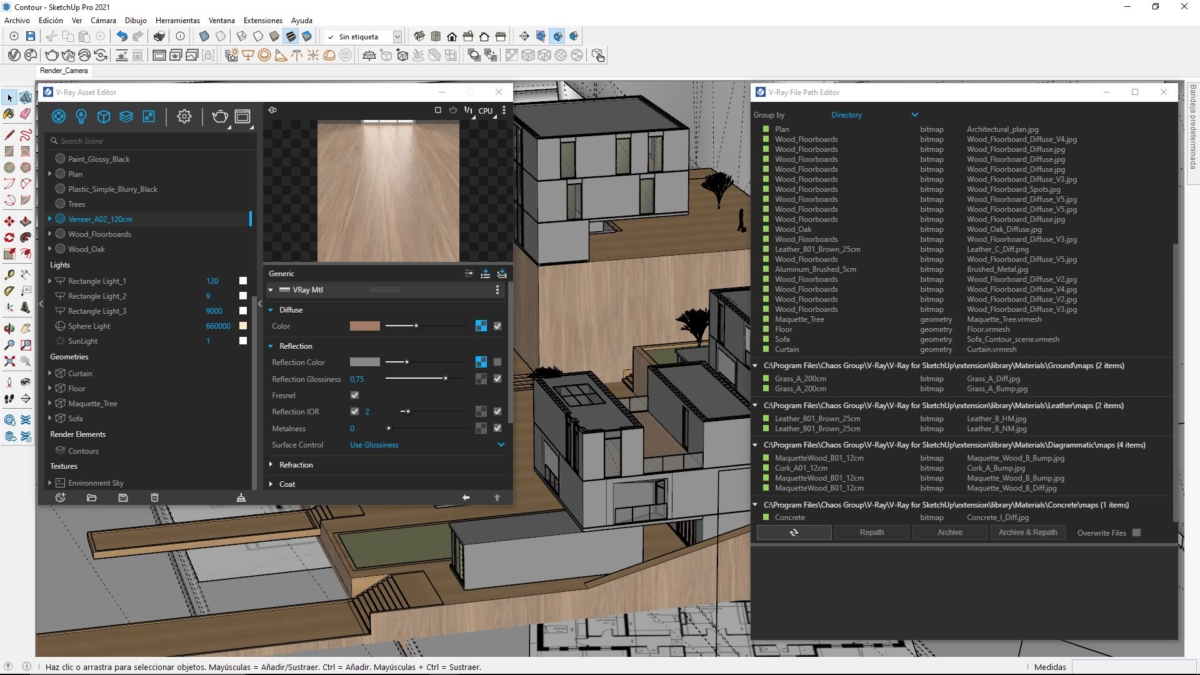Start render with the teapot icon
Screen dimensions: 1200x675
click(x=220, y=116)
